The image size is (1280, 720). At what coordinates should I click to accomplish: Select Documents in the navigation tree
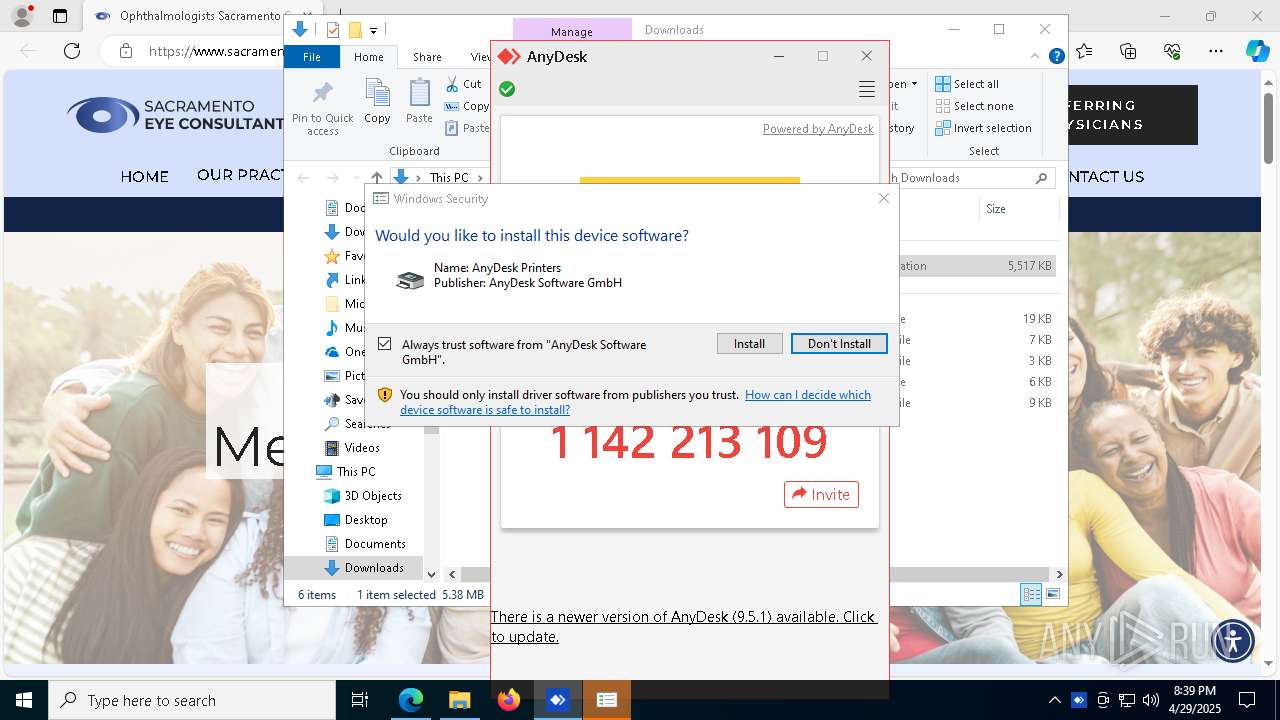click(375, 544)
